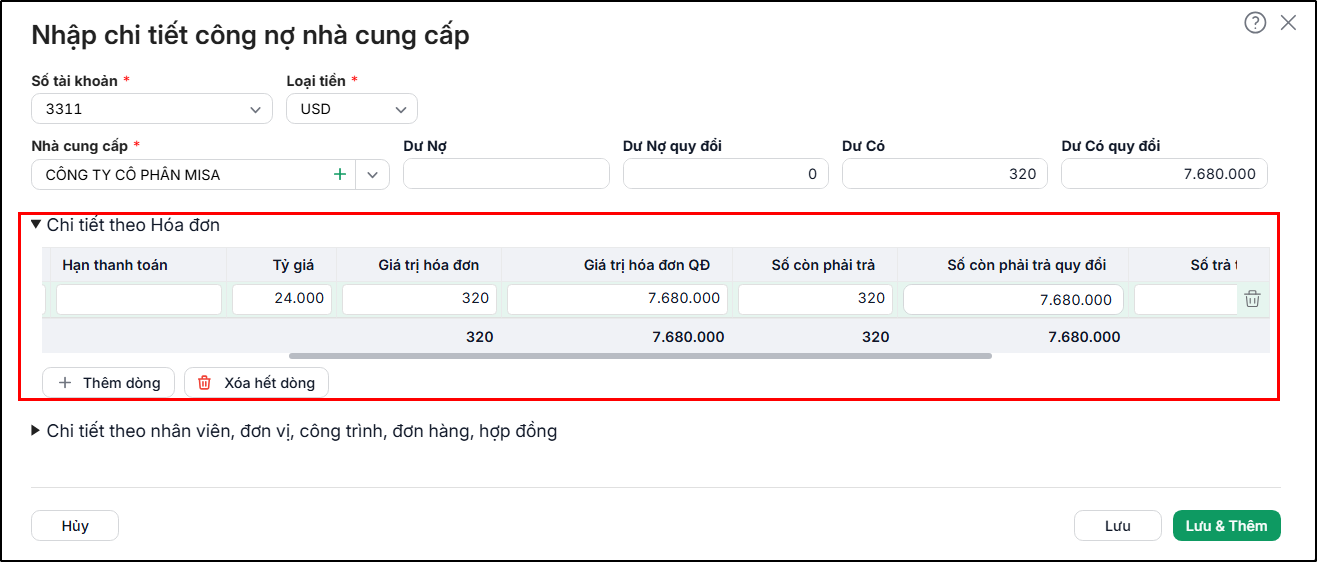Cancel with Hủy button
This screenshot has height=562, width=1317.
pyautogui.click(x=75, y=526)
